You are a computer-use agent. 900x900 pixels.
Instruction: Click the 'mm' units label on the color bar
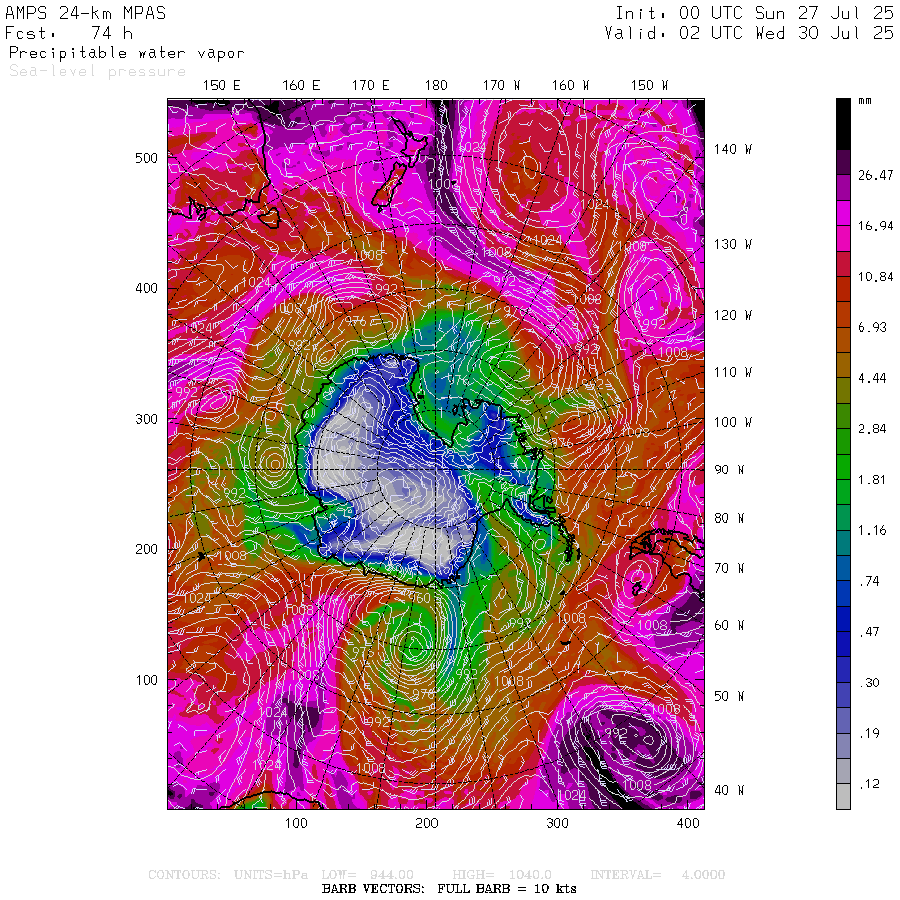click(x=865, y=101)
